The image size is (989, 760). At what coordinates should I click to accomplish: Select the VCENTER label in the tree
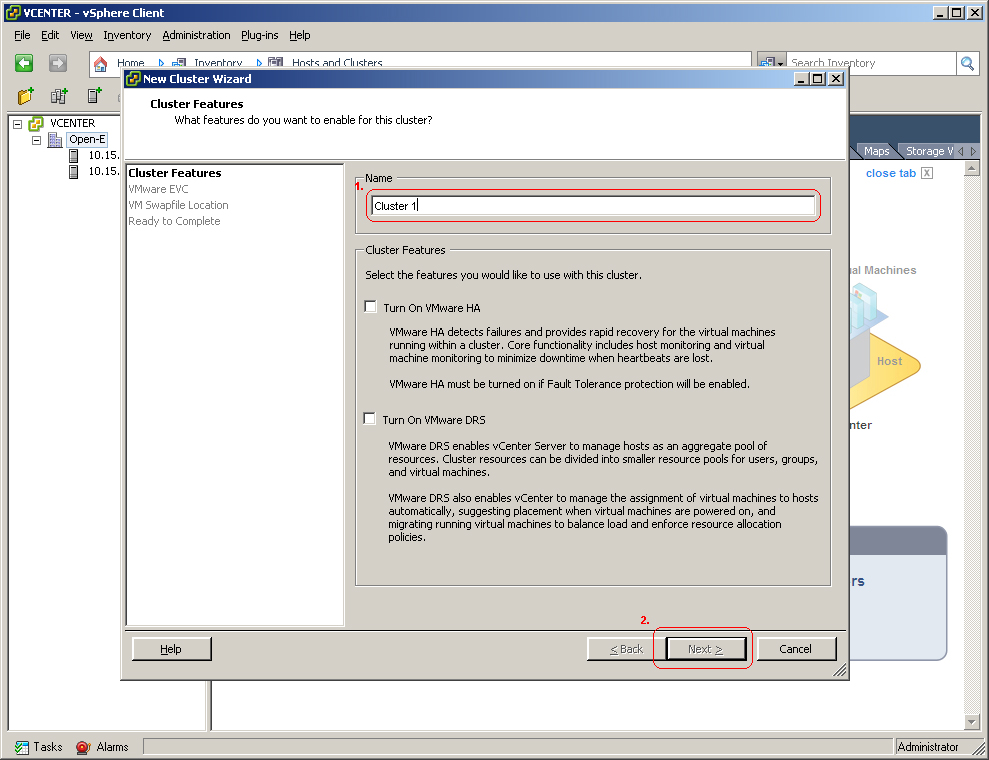(73, 124)
